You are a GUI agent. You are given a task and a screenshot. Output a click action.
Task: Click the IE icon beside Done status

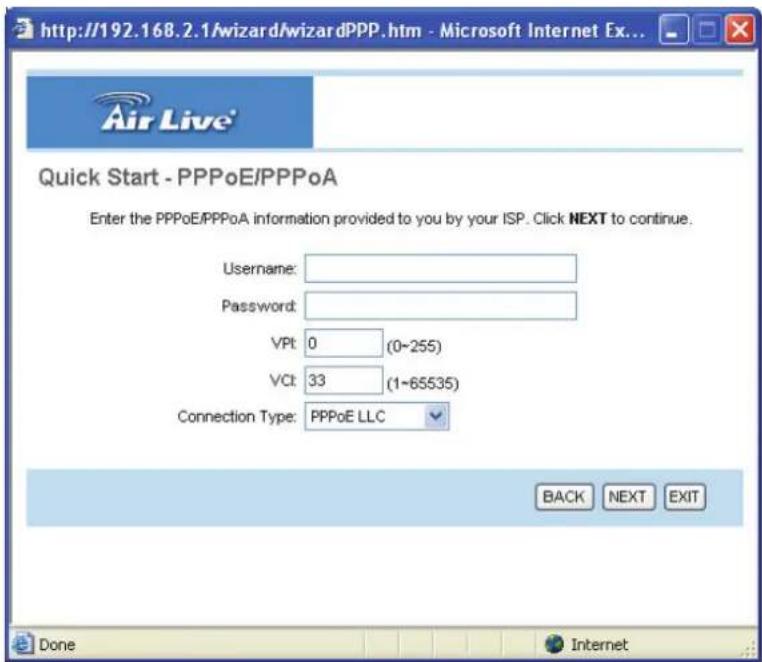coord(22,644)
